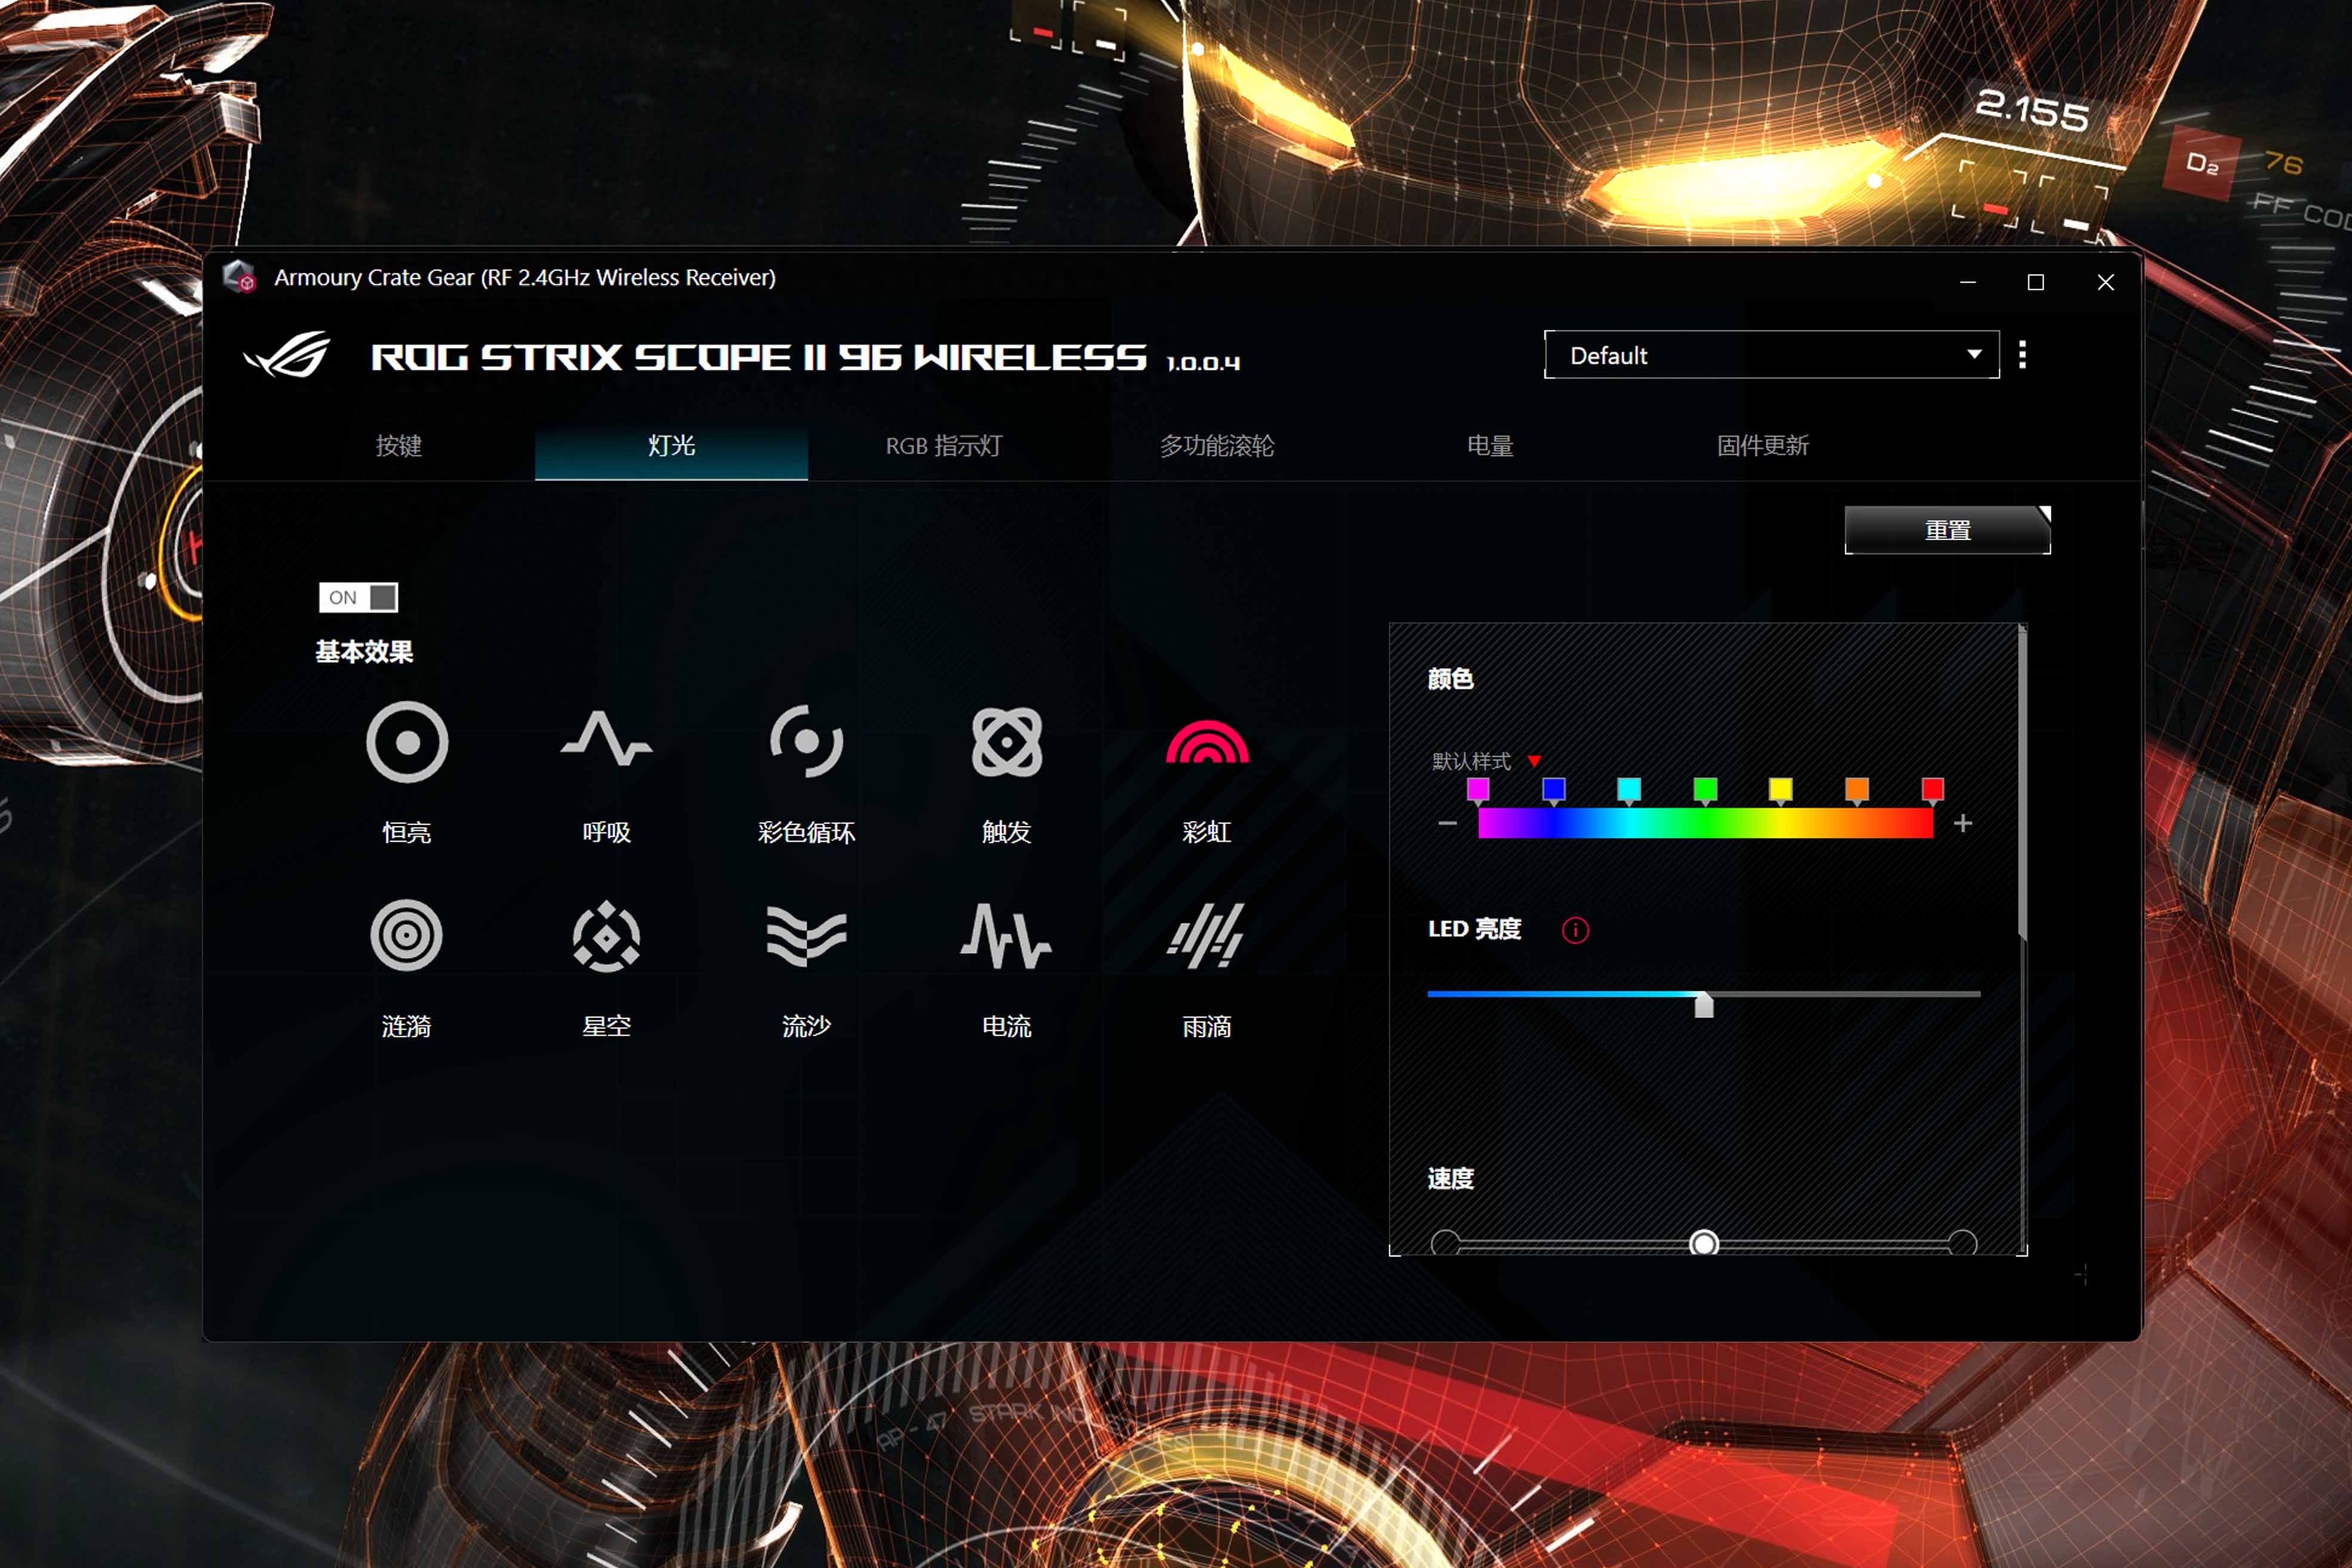Click the LED 亮度 brightness slider handle
Image resolution: width=2352 pixels, height=1568 pixels.
coord(1704,1004)
